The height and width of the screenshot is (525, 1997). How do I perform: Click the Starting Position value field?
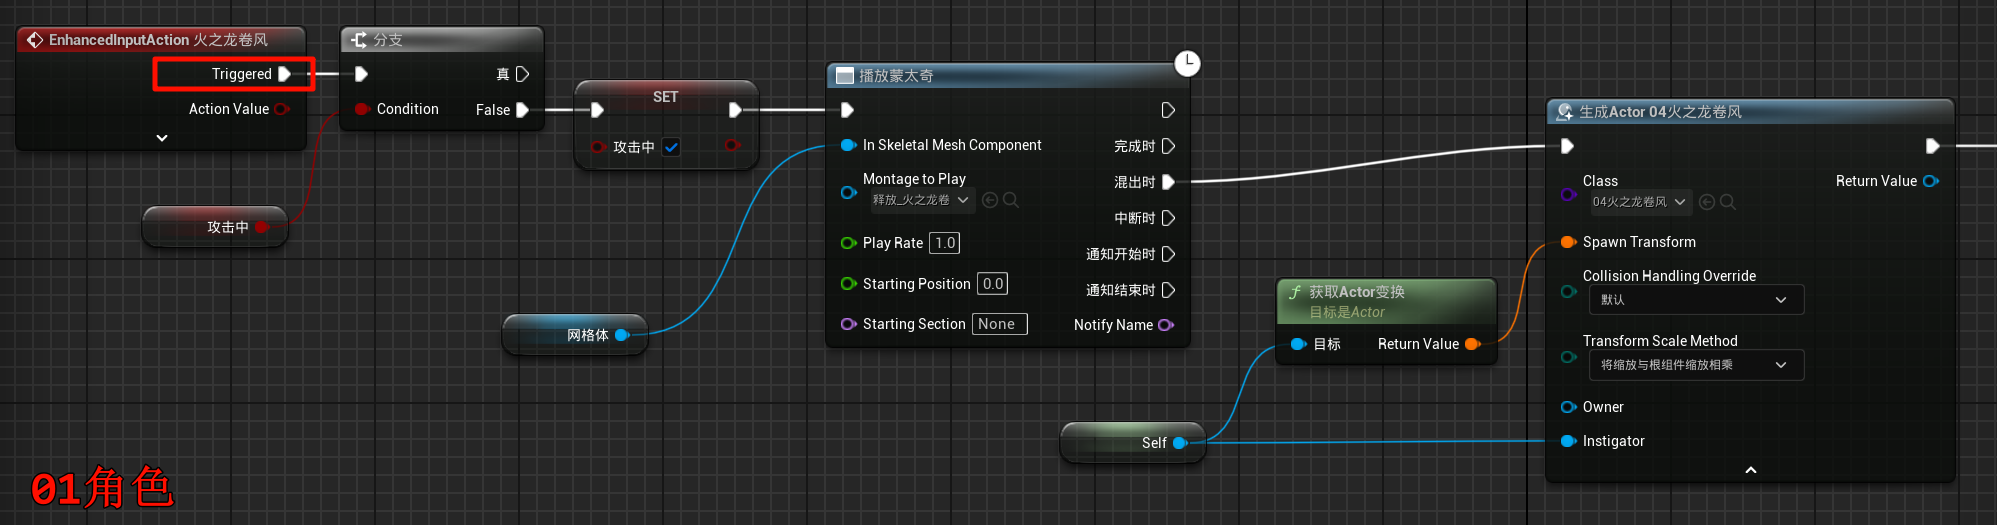(x=992, y=284)
